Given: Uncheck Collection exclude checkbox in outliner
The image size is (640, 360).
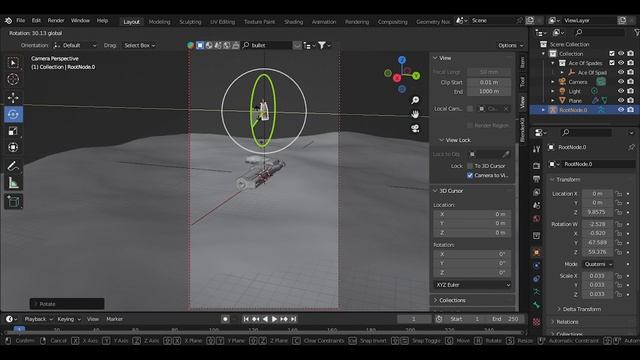Looking at the screenshot, I should pos(612,53).
